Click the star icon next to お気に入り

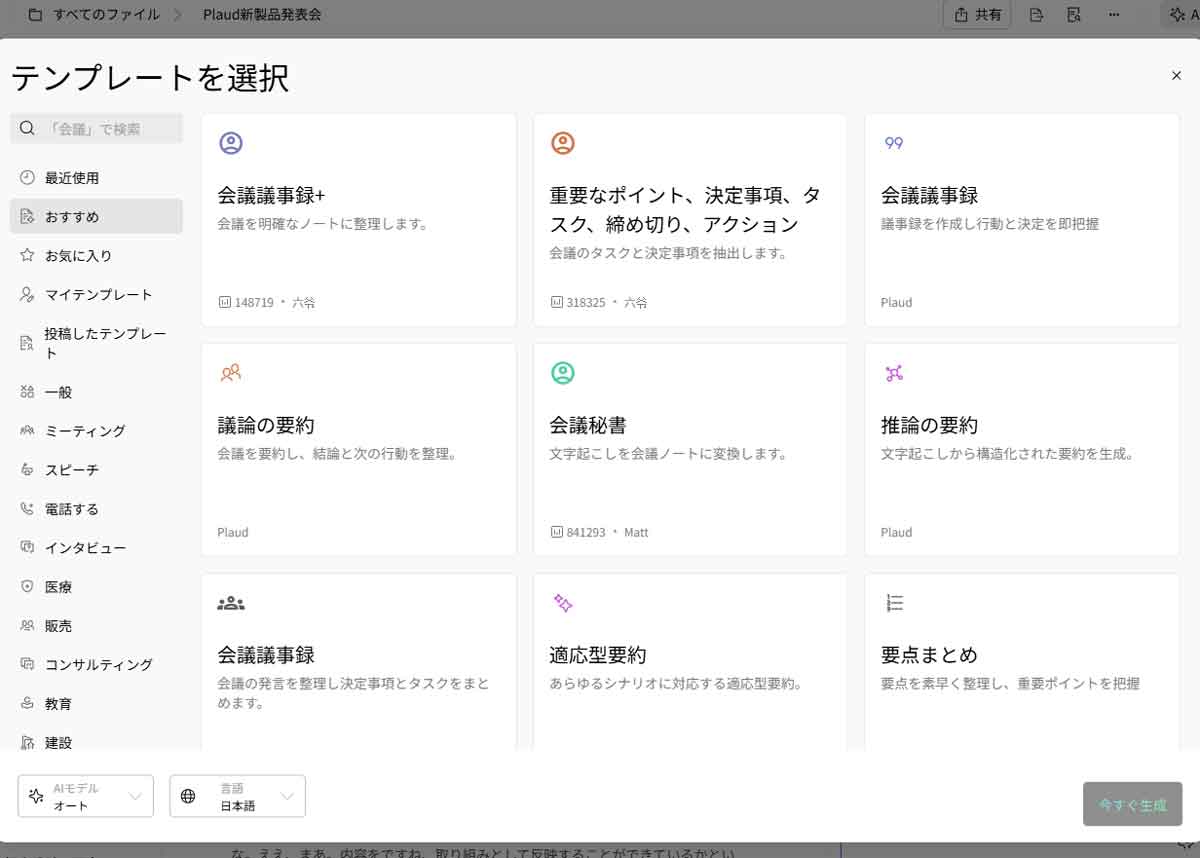(27, 256)
